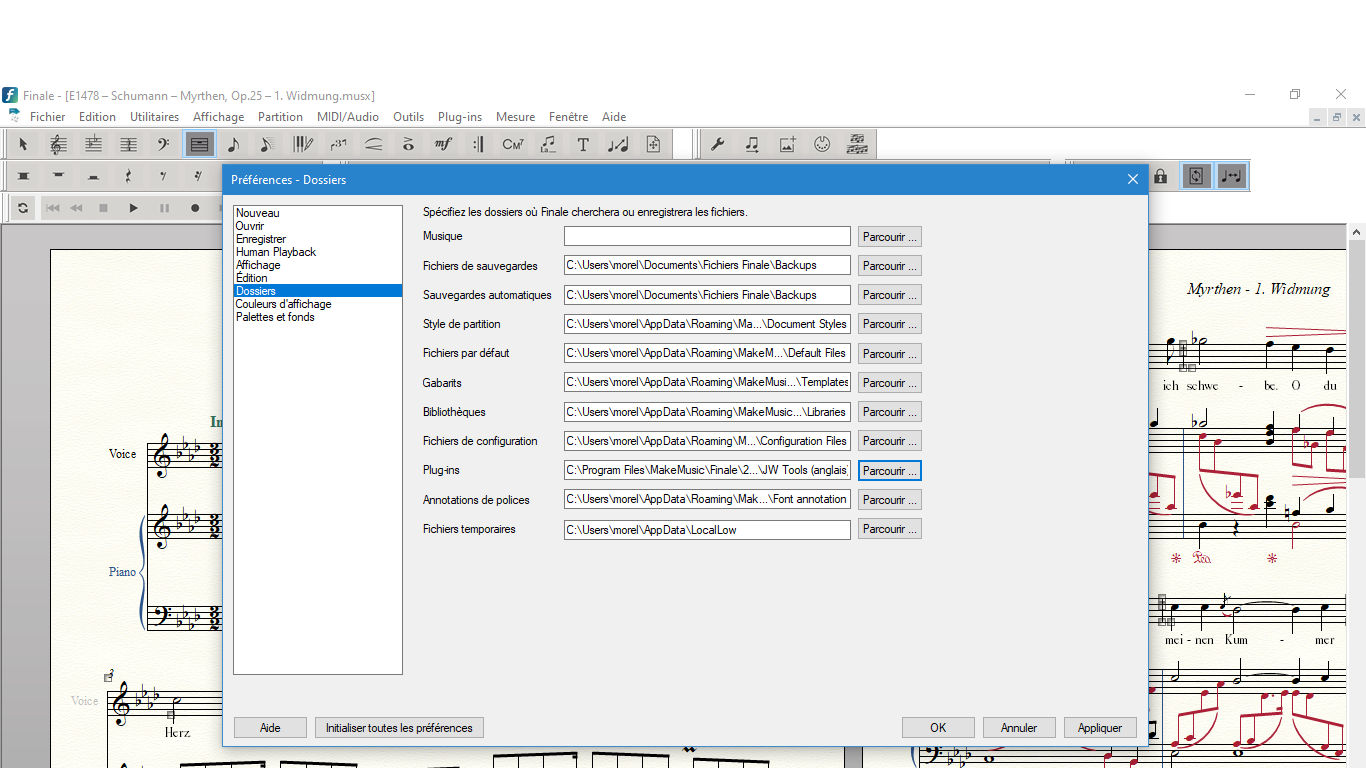Toggle the note spacing button beside lock
Screen dimensions: 1366x768
1231,177
